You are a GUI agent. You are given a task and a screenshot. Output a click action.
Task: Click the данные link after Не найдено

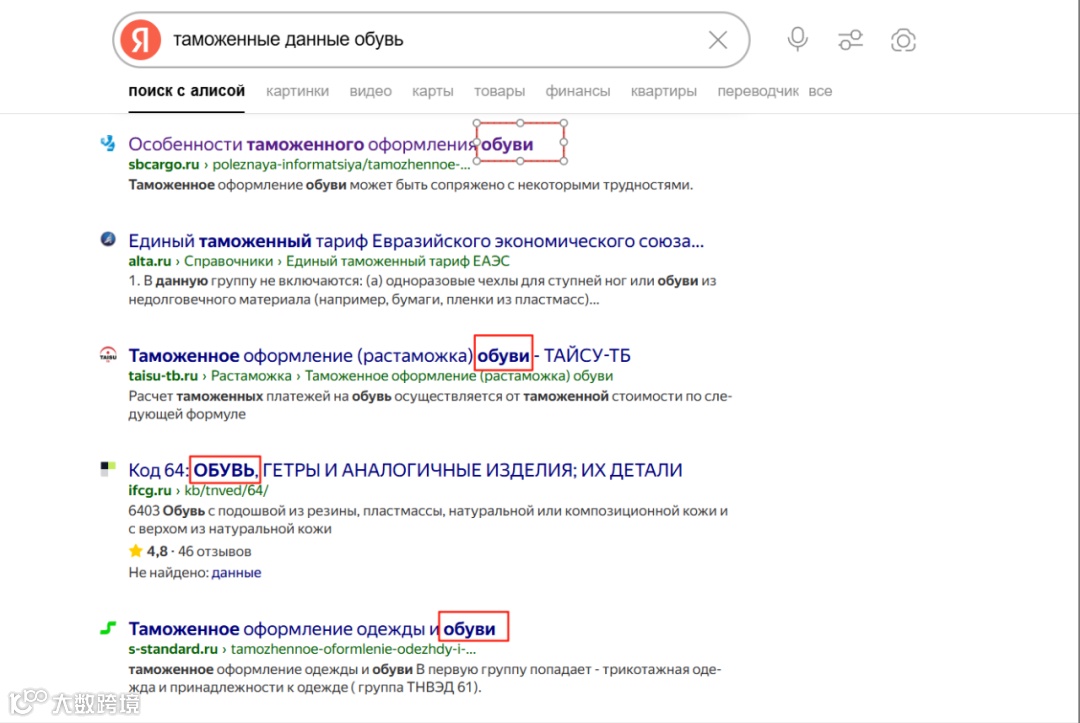coord(236,573)
